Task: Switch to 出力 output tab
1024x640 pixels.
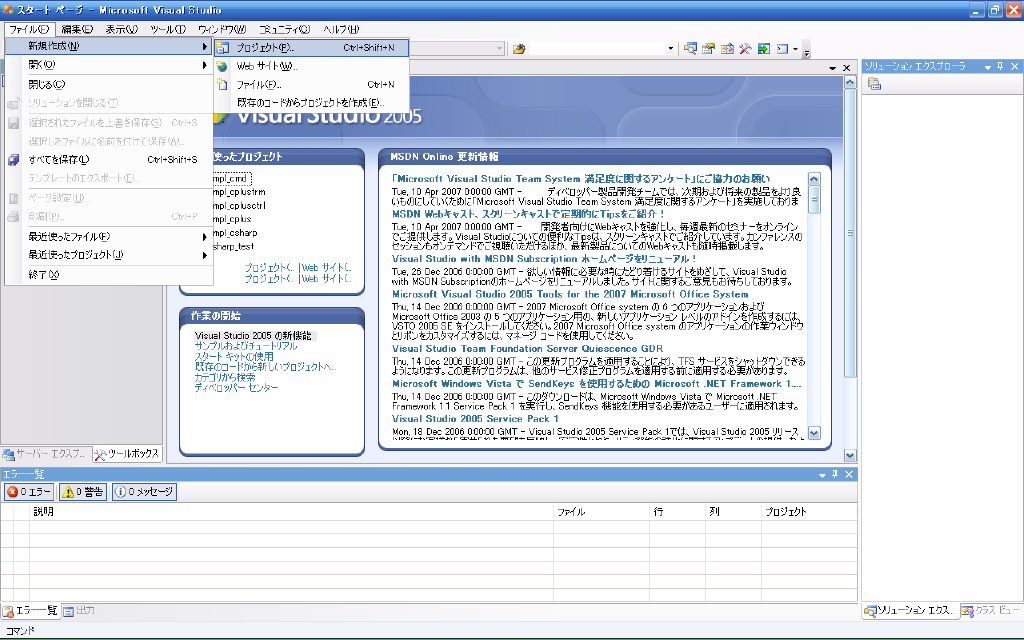Action: 79,611
